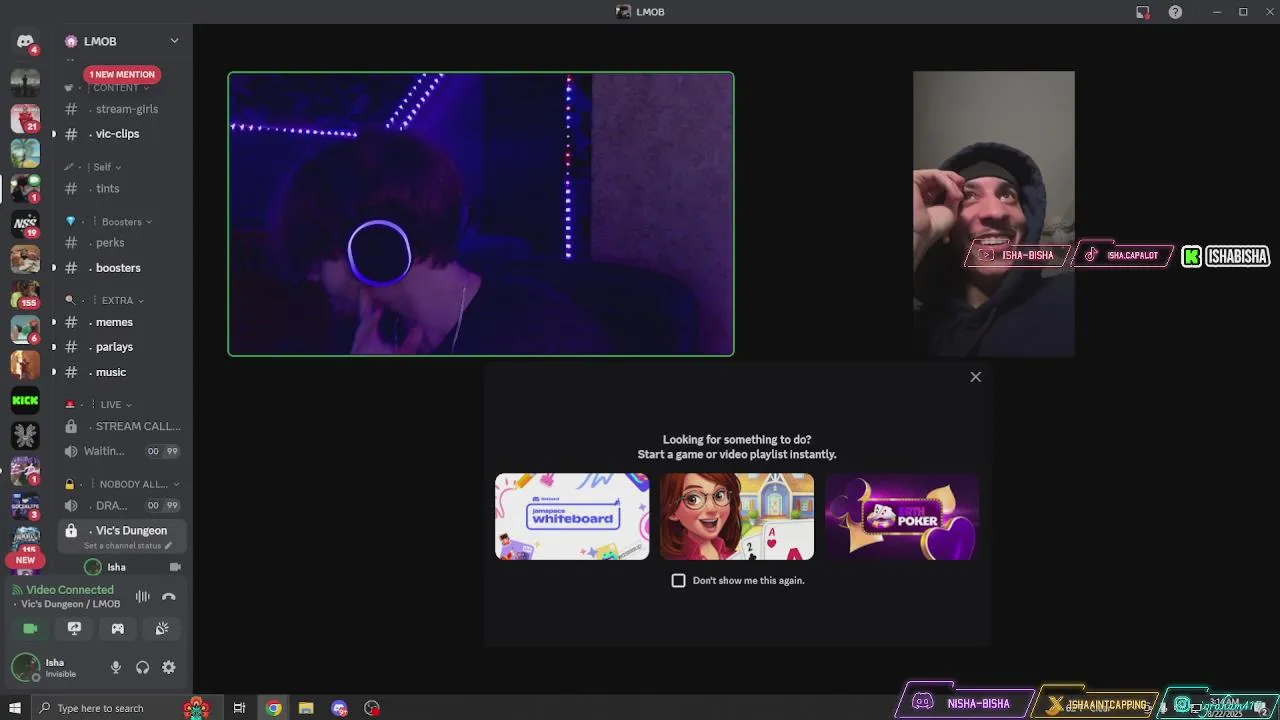This screenshot has width=1280, height=720.
Task: Check Don't show me this again
Action: [x=679, y=580]
